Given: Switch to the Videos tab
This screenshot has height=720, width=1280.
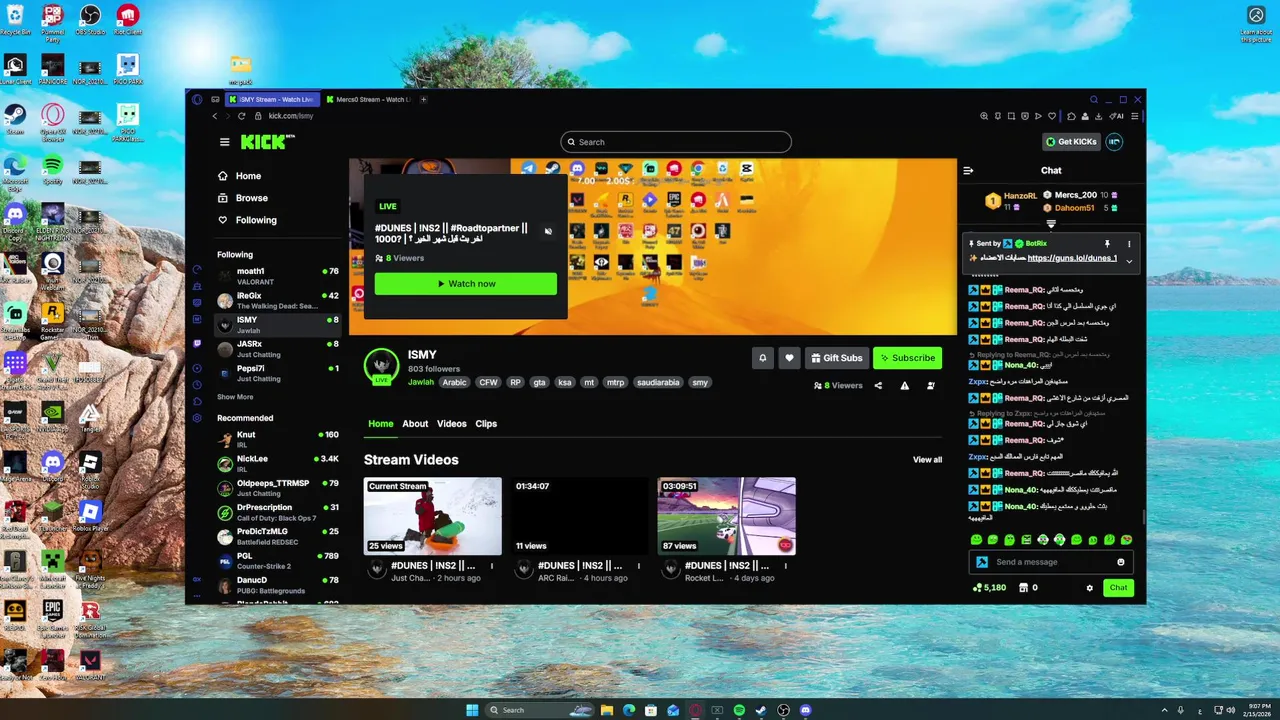Looking at the screenshot, I should pyautogui.click(x=452, y=424).
